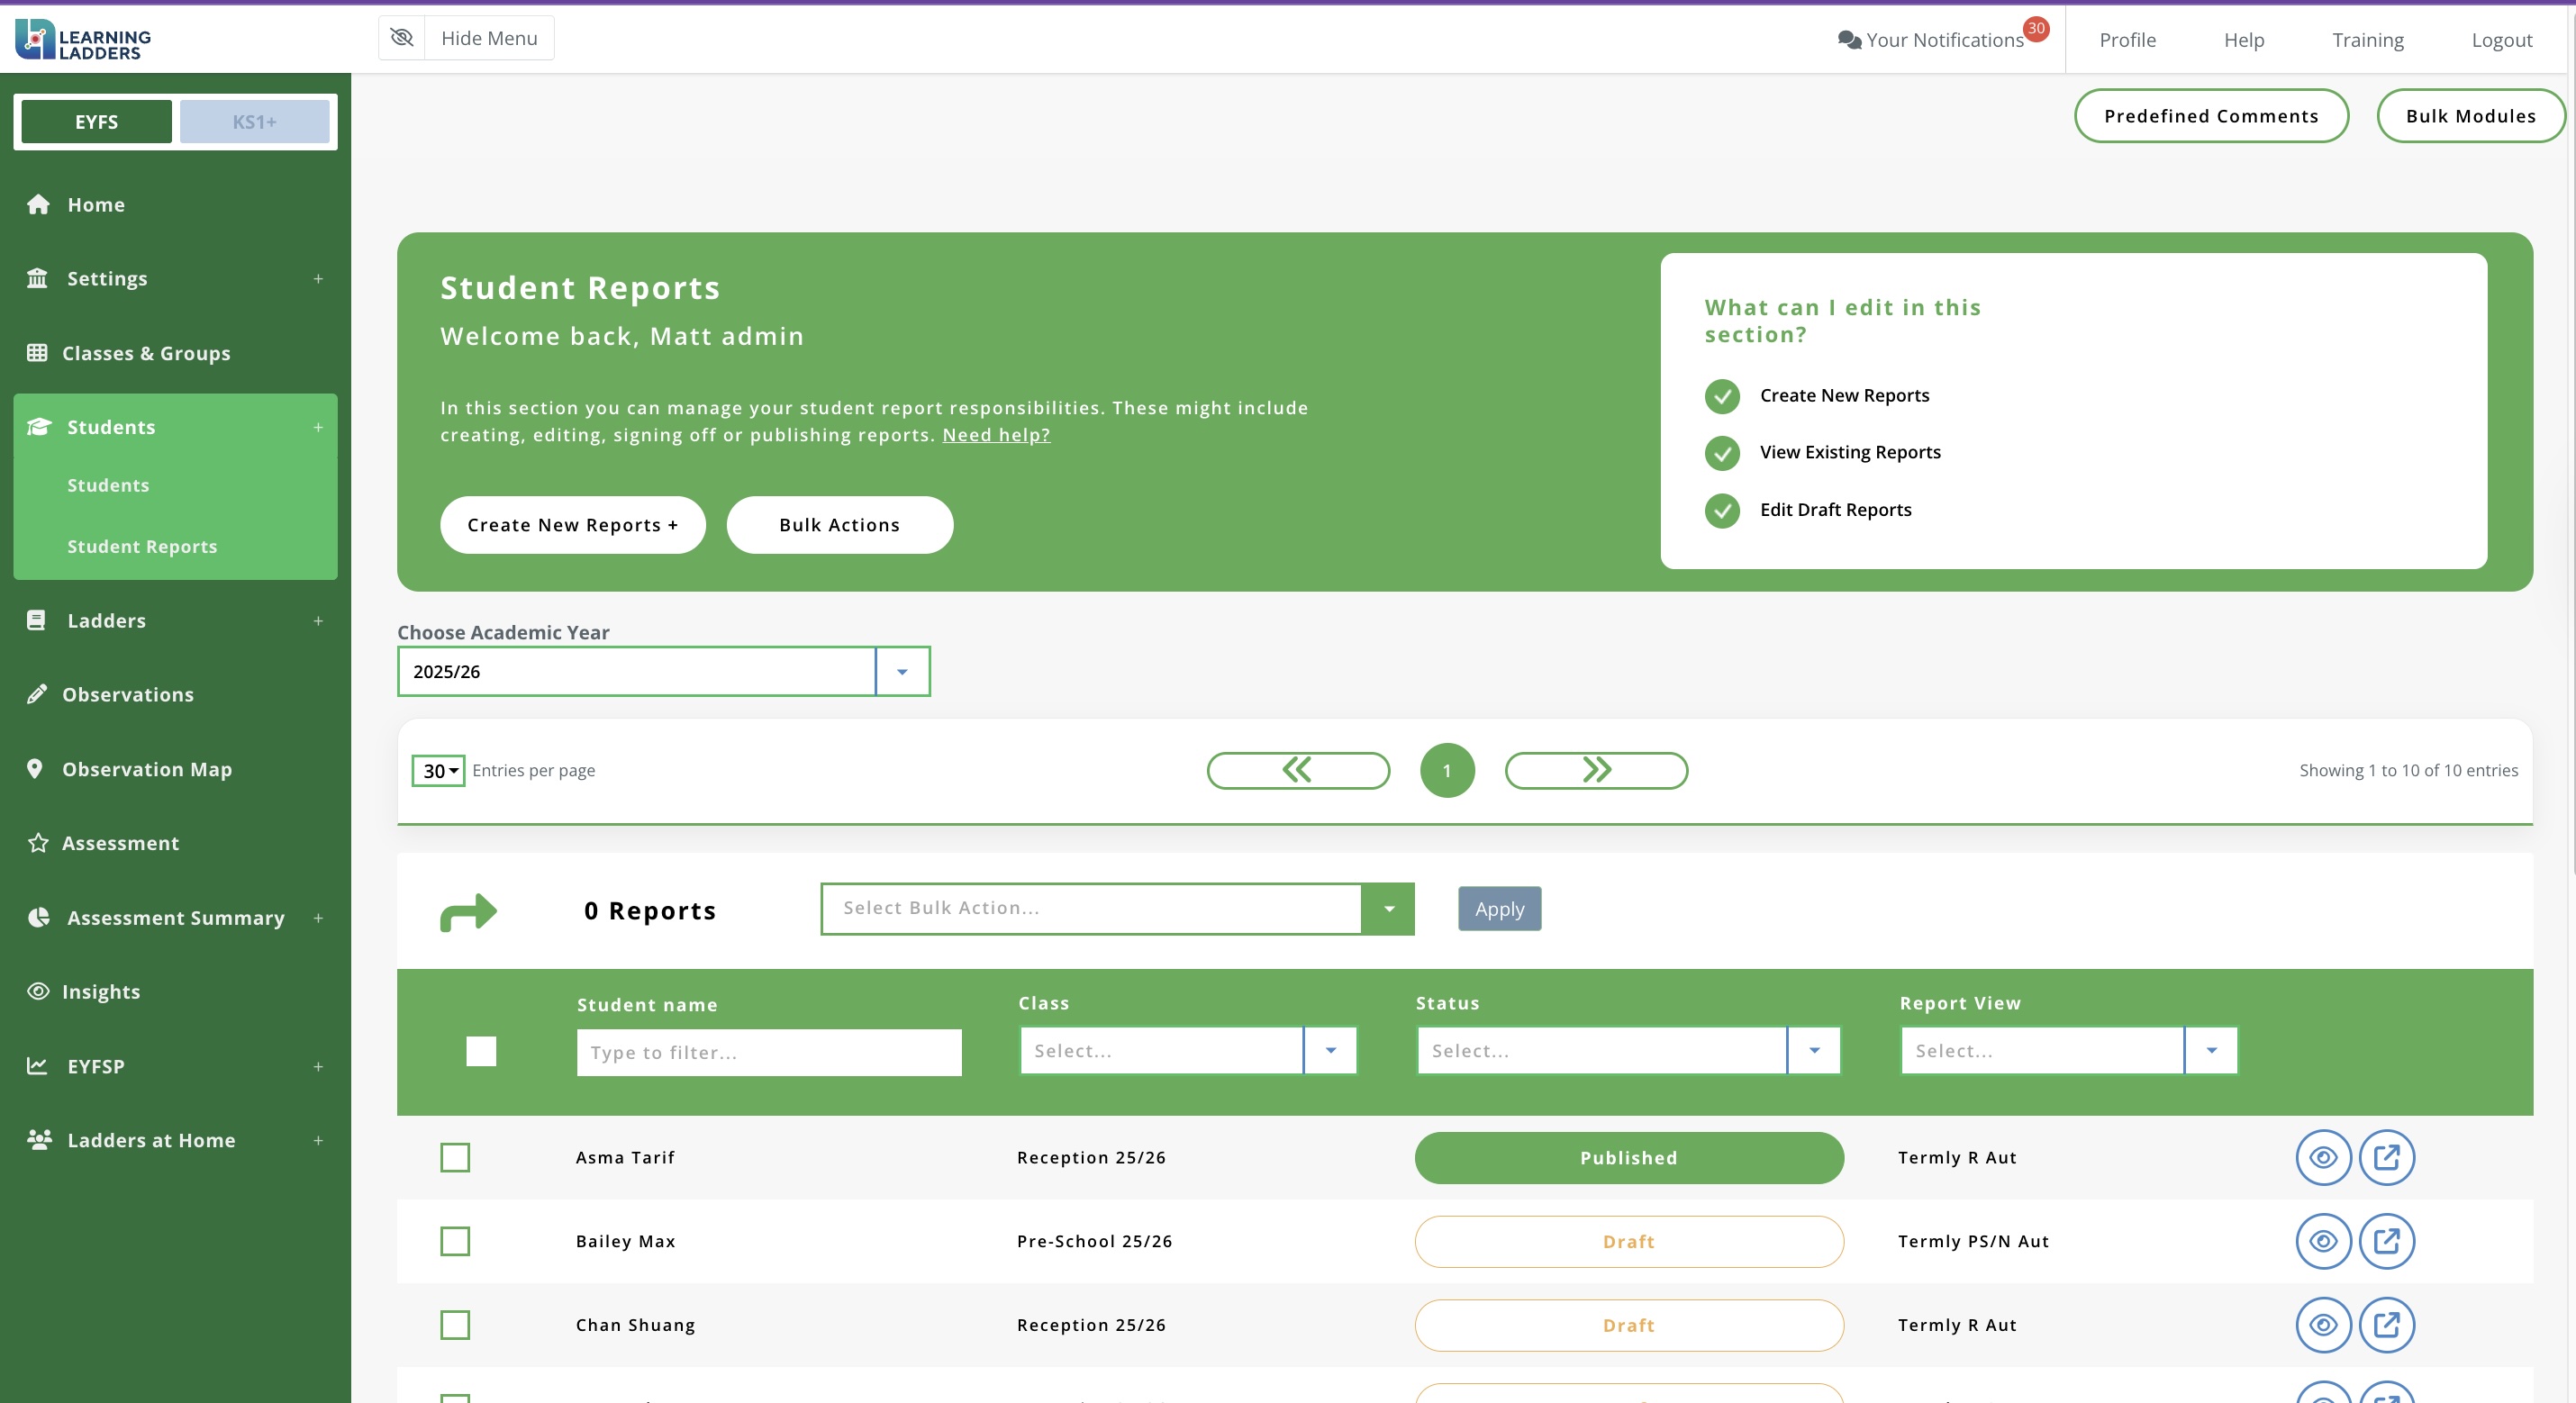Viewport: 2576px width, 1403px height.
Task: Open Bailey Max's report using the external link icon
Action: point(2386,1241)
